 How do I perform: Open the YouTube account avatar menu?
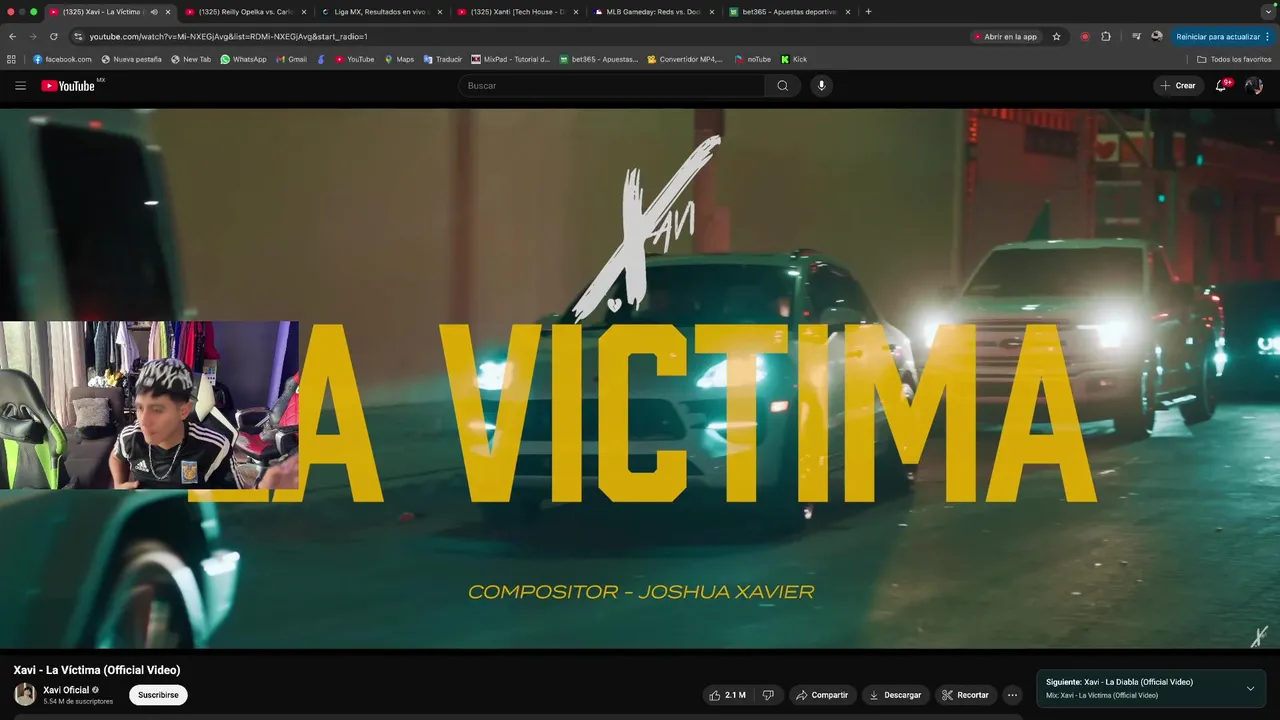tap(1254, 86)
